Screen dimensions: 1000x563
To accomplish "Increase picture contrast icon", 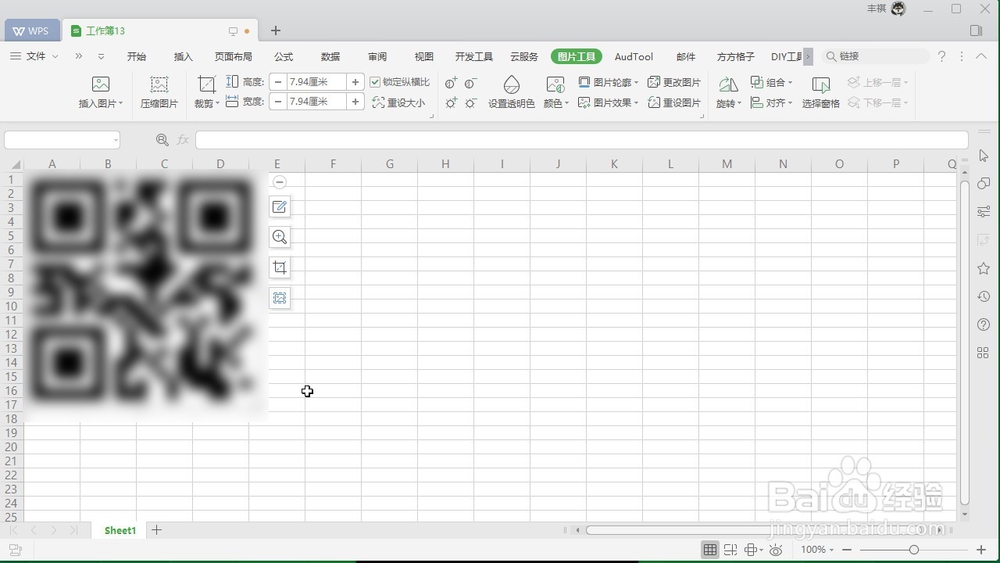I will (451, 83).
